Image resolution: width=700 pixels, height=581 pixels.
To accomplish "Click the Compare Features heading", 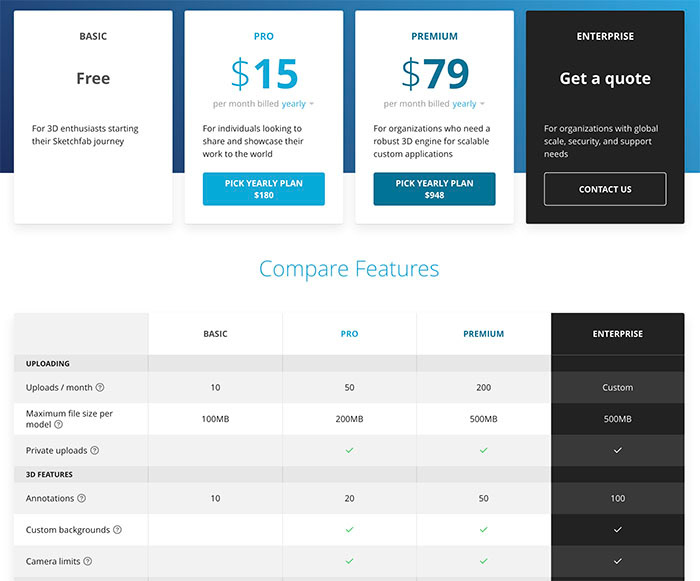I will point(349,269).
